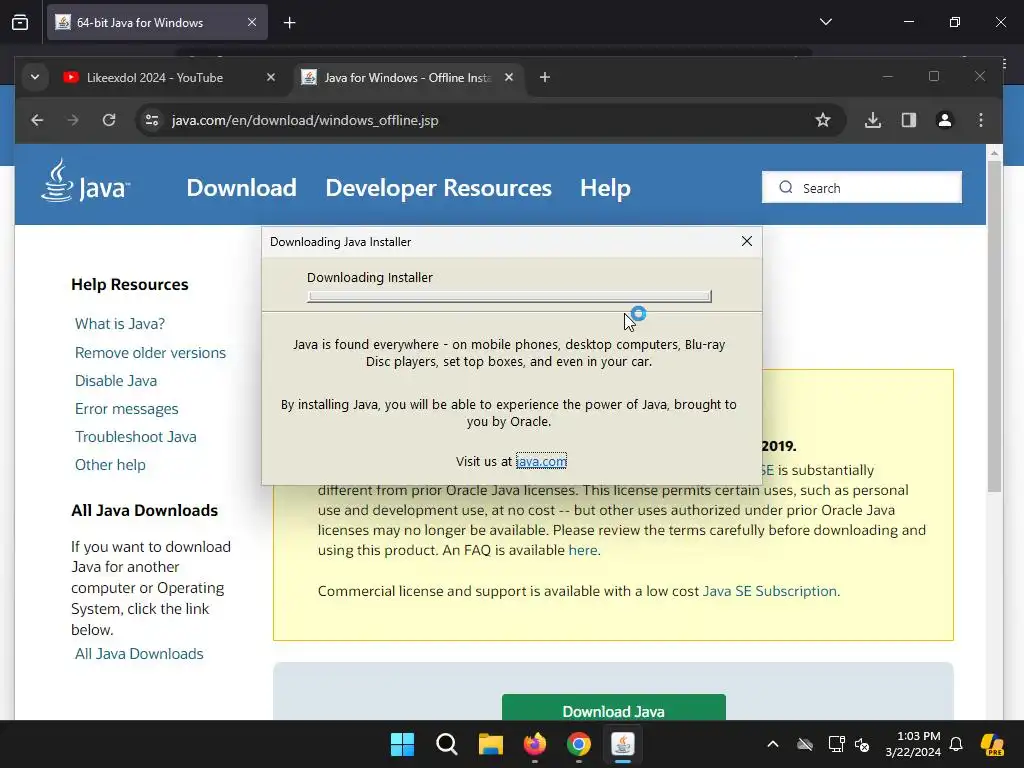Go back using the browser back arrow
1024x768 pixels.
click(x=37, y=120)
